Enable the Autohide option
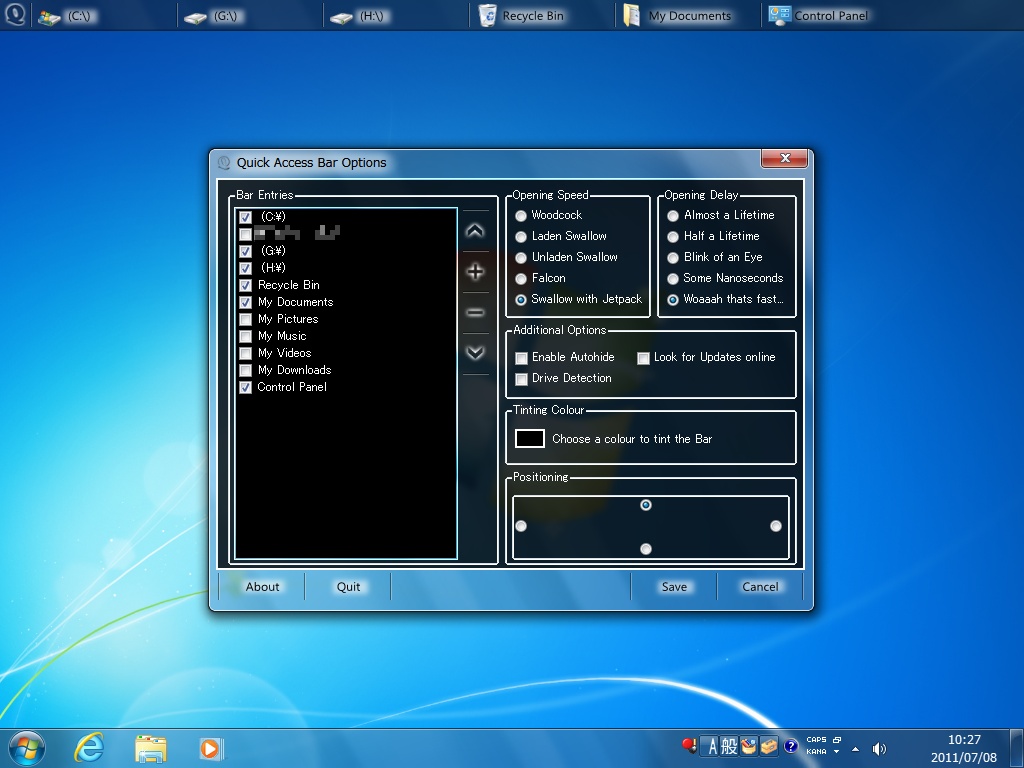 [x=521, y=357]
